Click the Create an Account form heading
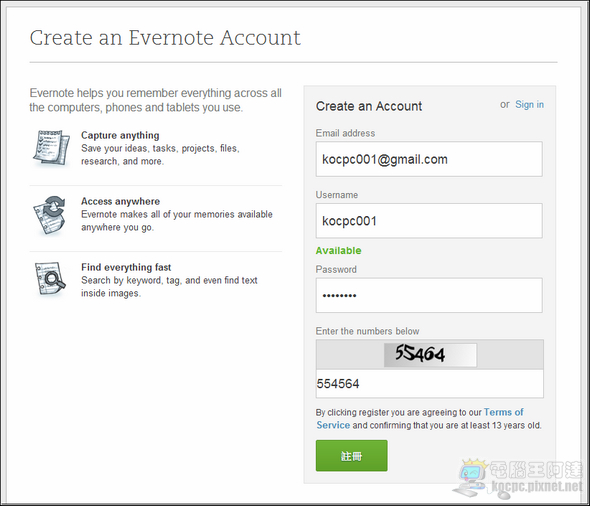Image resolution: width=590 pixels, height=506 pixels. pos(369,106)
